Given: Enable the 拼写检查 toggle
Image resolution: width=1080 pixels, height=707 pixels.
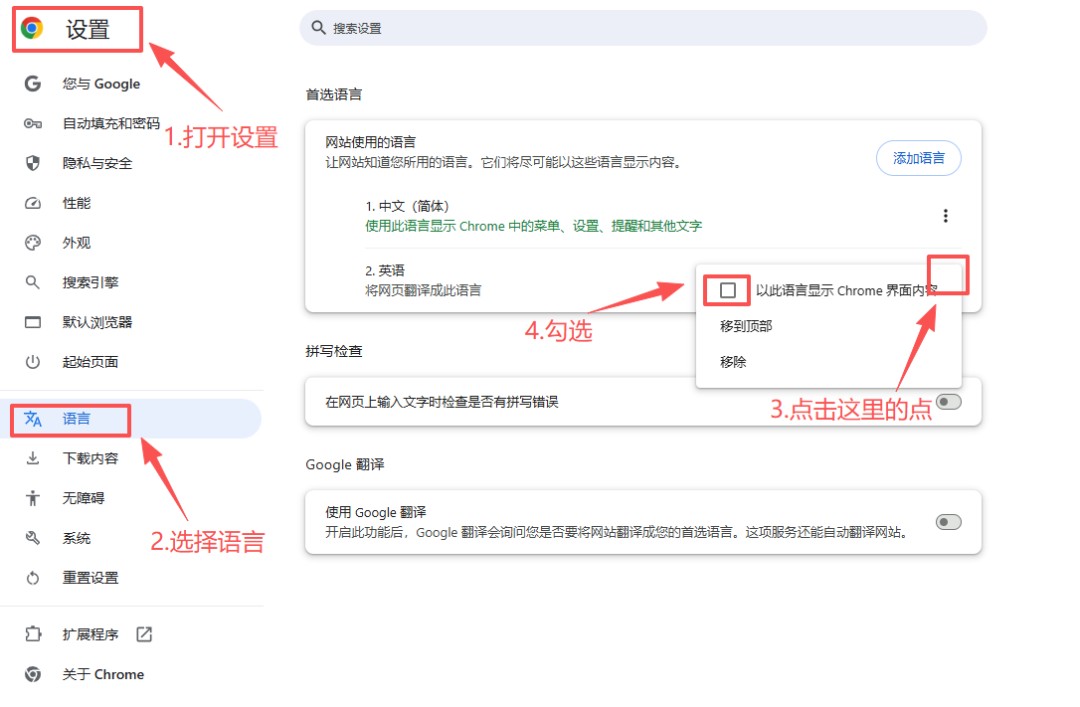Looking at the screenshot, I should (948, 400).
